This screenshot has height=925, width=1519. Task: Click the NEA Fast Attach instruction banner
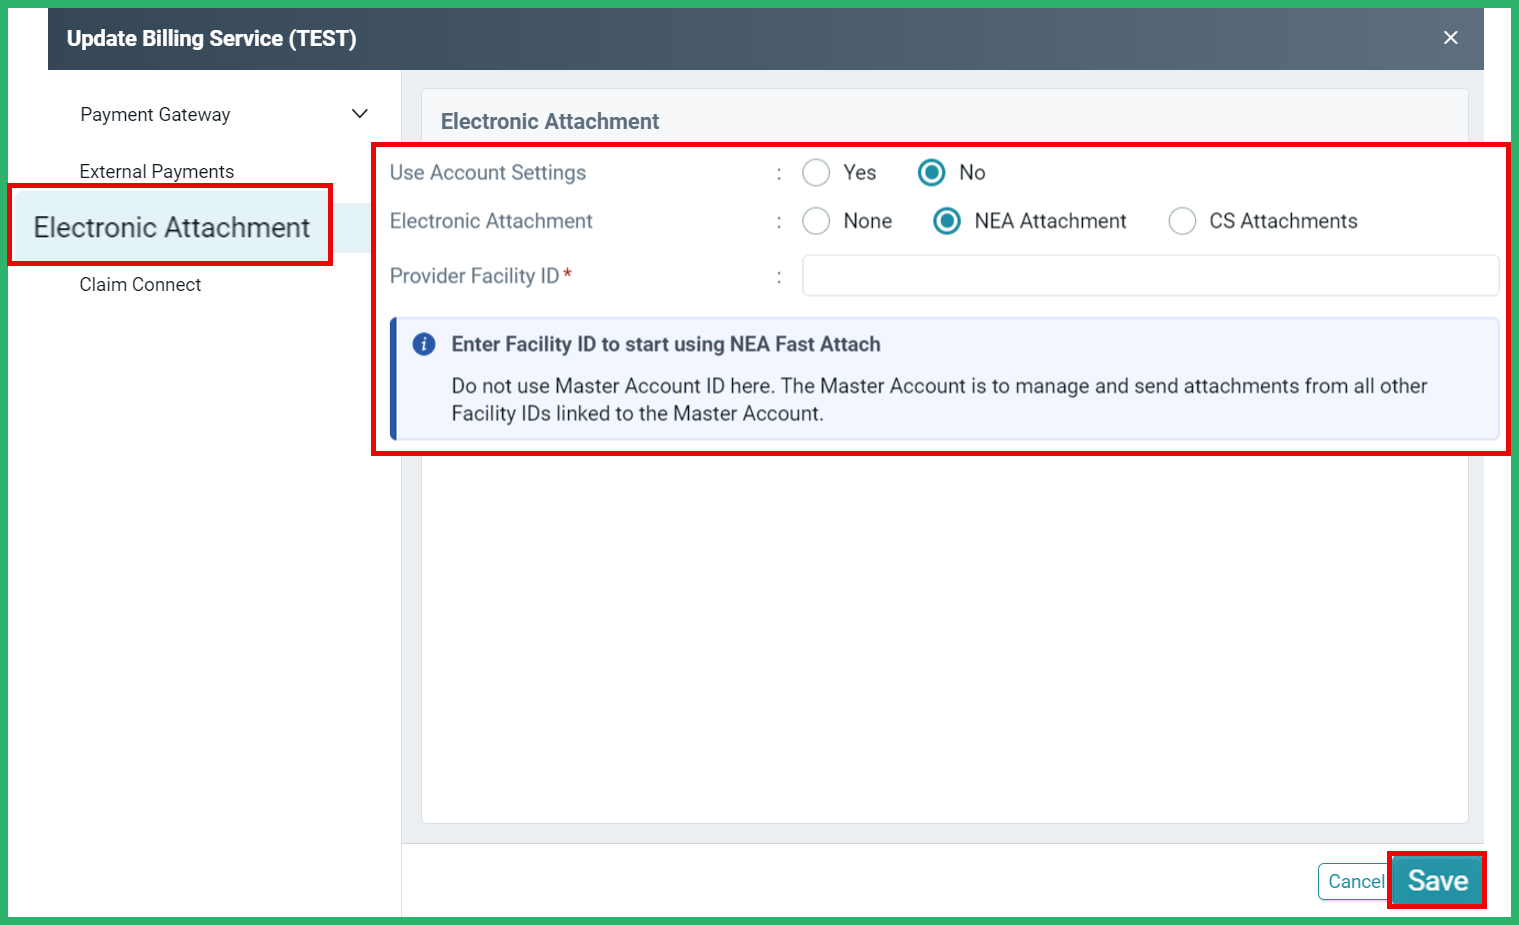[x=940, y=380]
